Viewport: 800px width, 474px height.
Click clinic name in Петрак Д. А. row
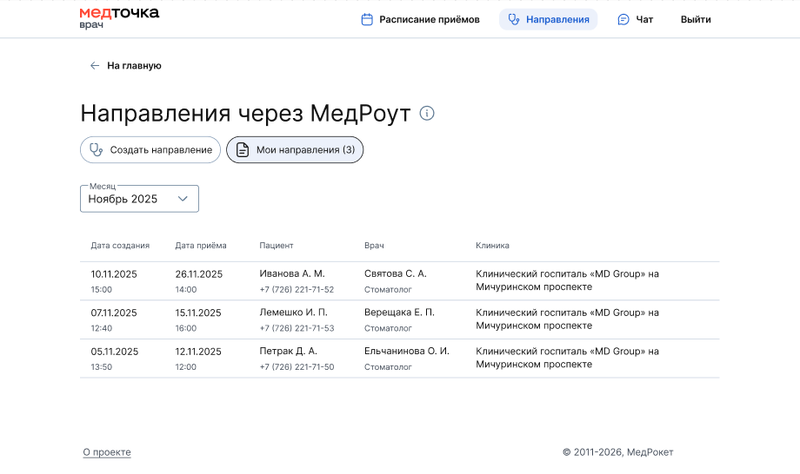[567, 358]
